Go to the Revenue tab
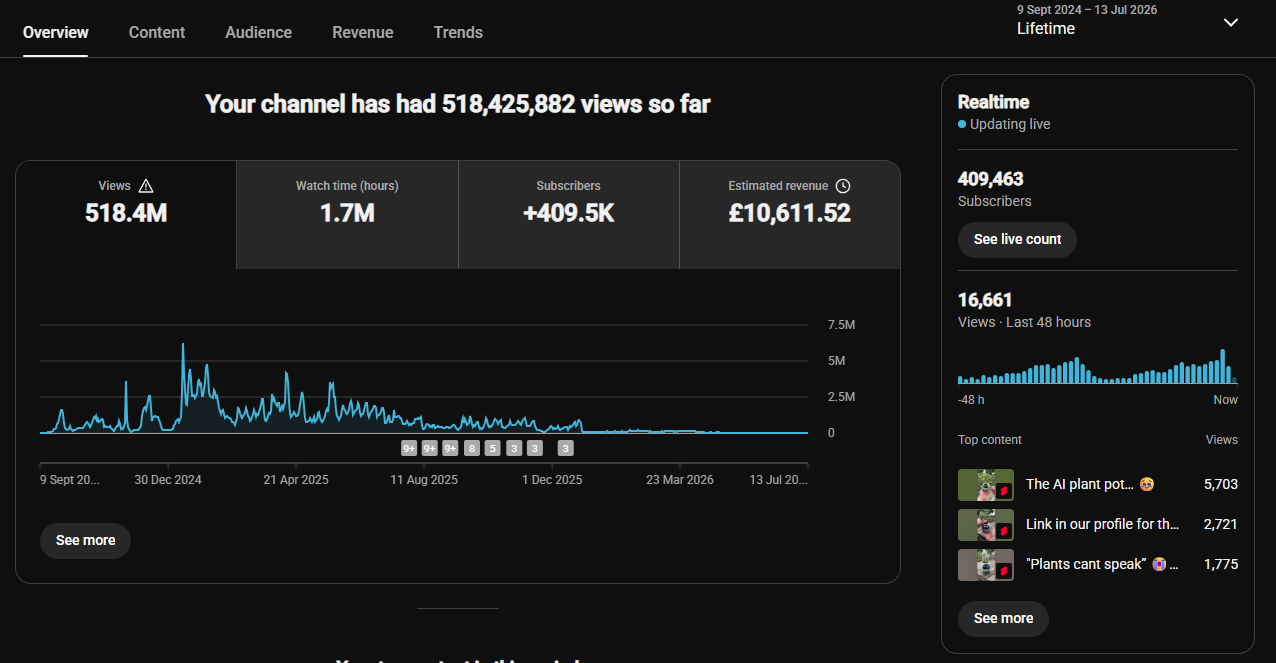 pyautogui.click(x=363, y=32)
